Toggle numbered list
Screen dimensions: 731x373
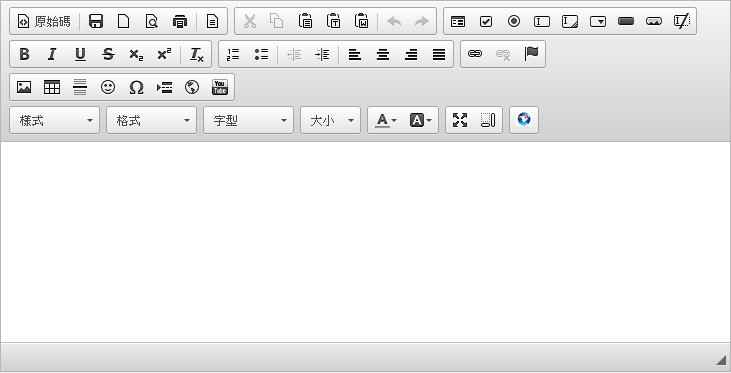(233, 55)
